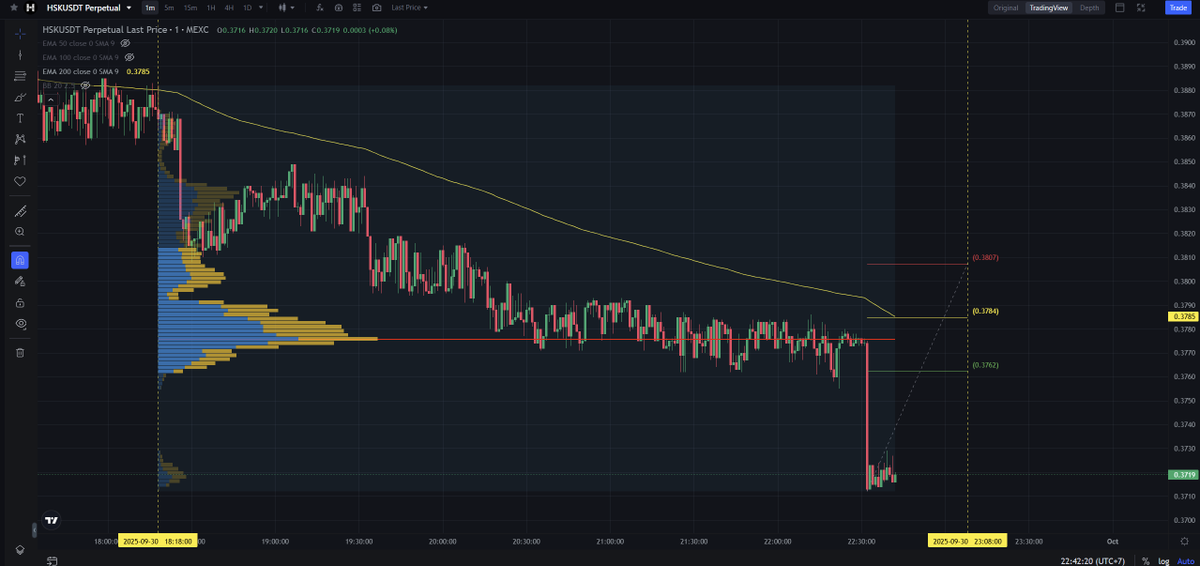
Task: Select the 1m timeframe
Action: [x=150, y=7]
